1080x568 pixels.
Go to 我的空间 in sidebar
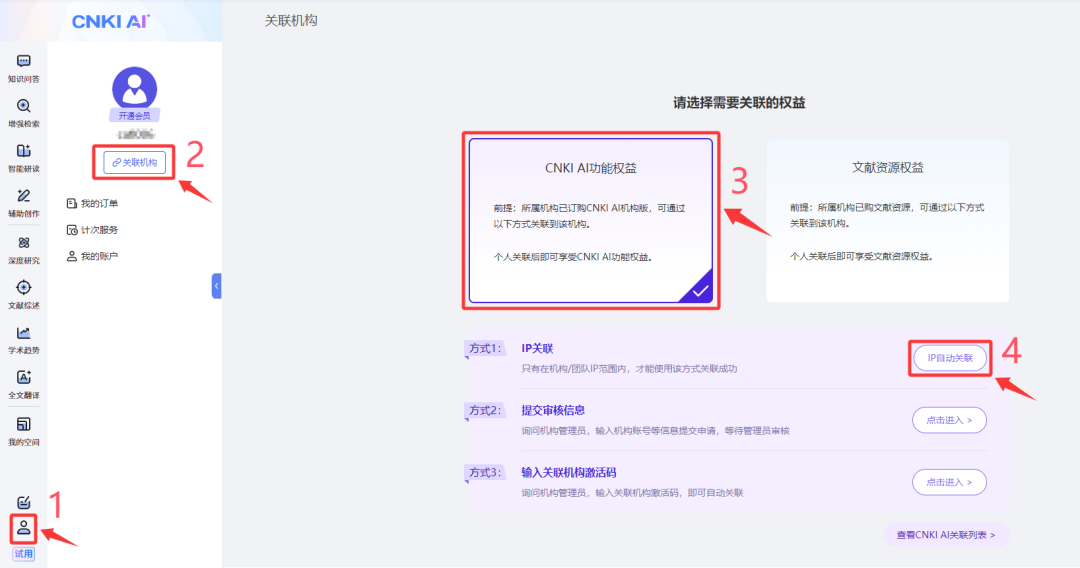pos(23,430)
